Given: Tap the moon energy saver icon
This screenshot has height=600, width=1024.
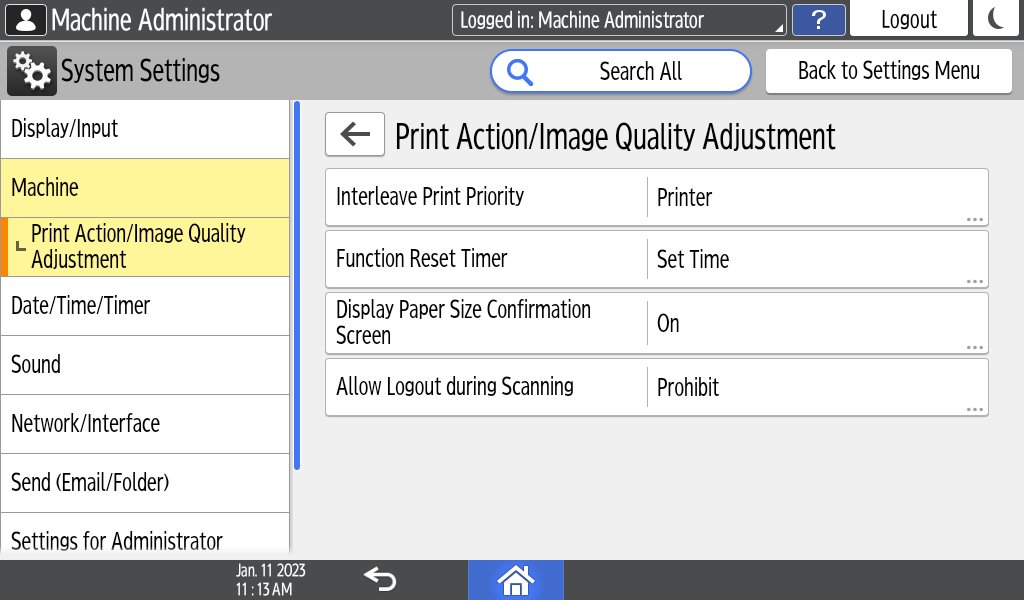Looking at the screenshot, I should (995, 20).
